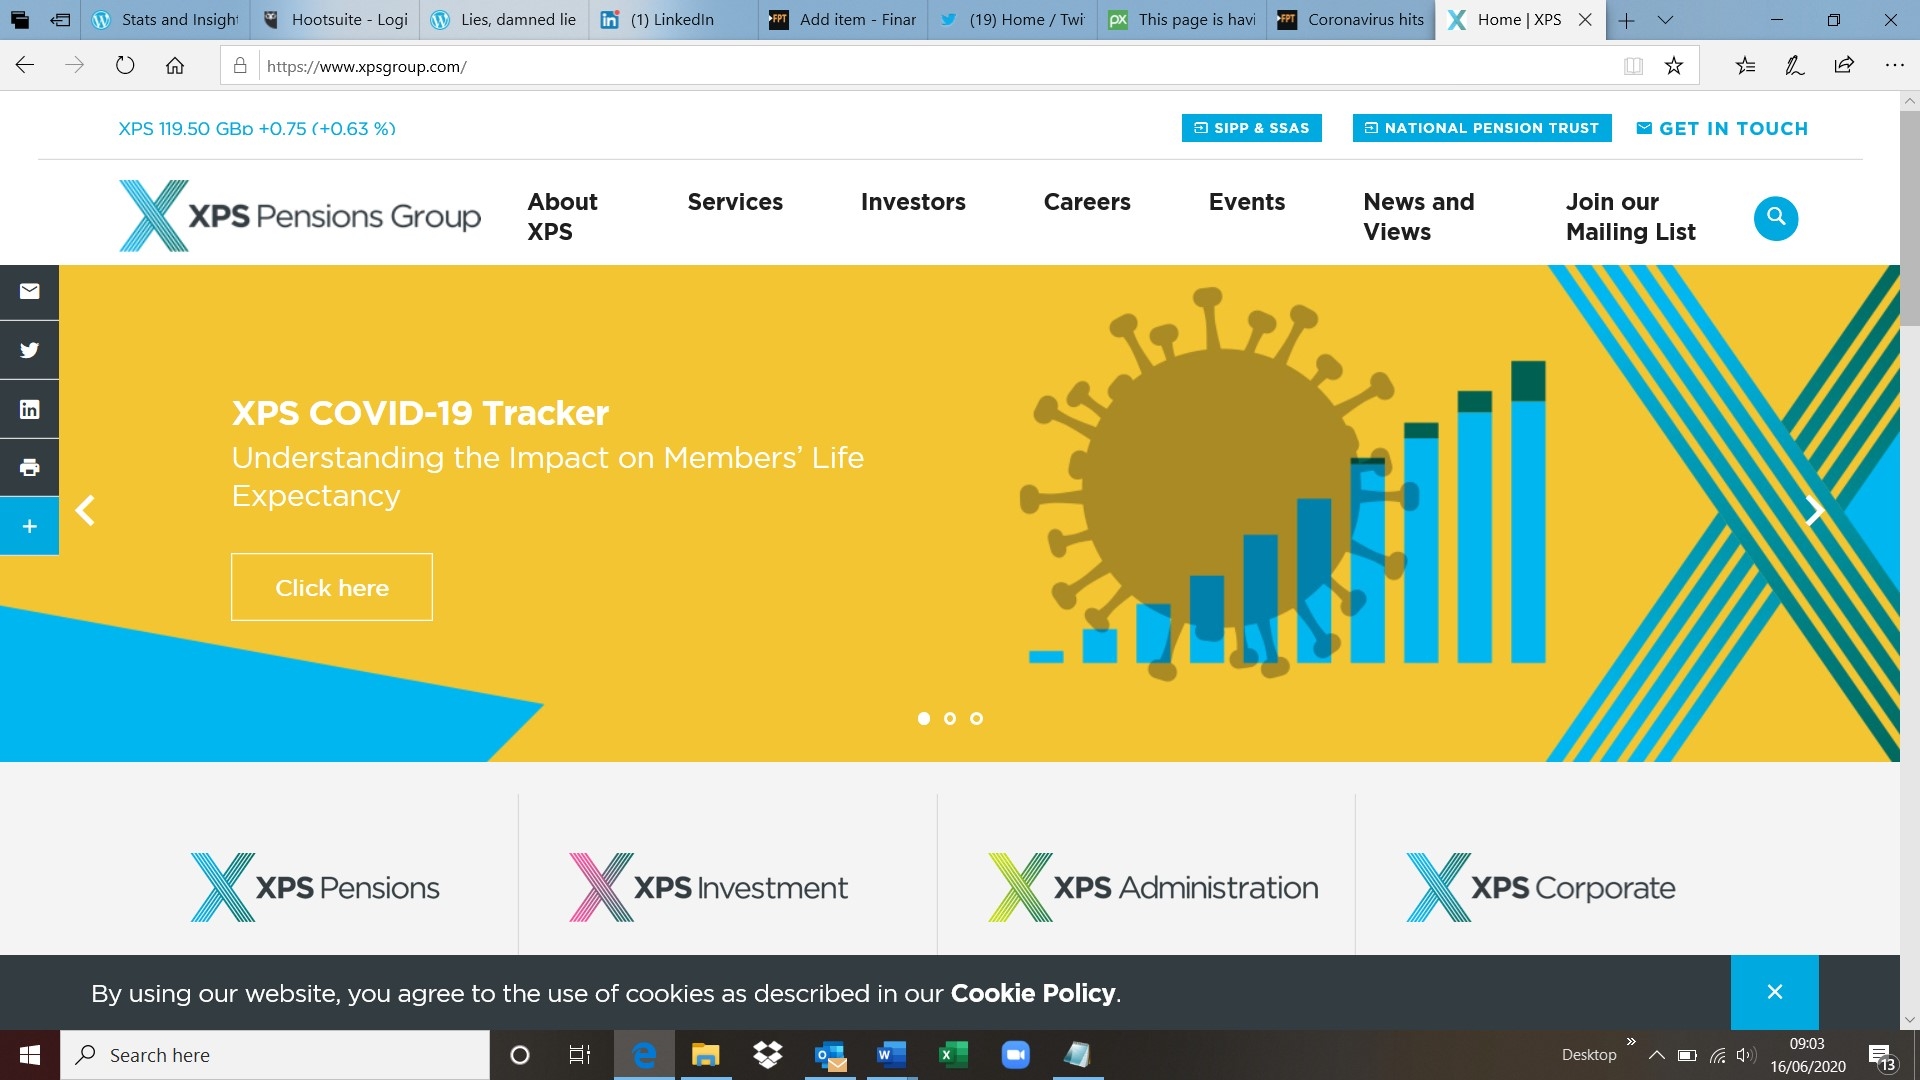Expand more share options plus icon
The height and width of the screenshot is (1080, 1920).
pyautogui.click(x=29, y=526)
